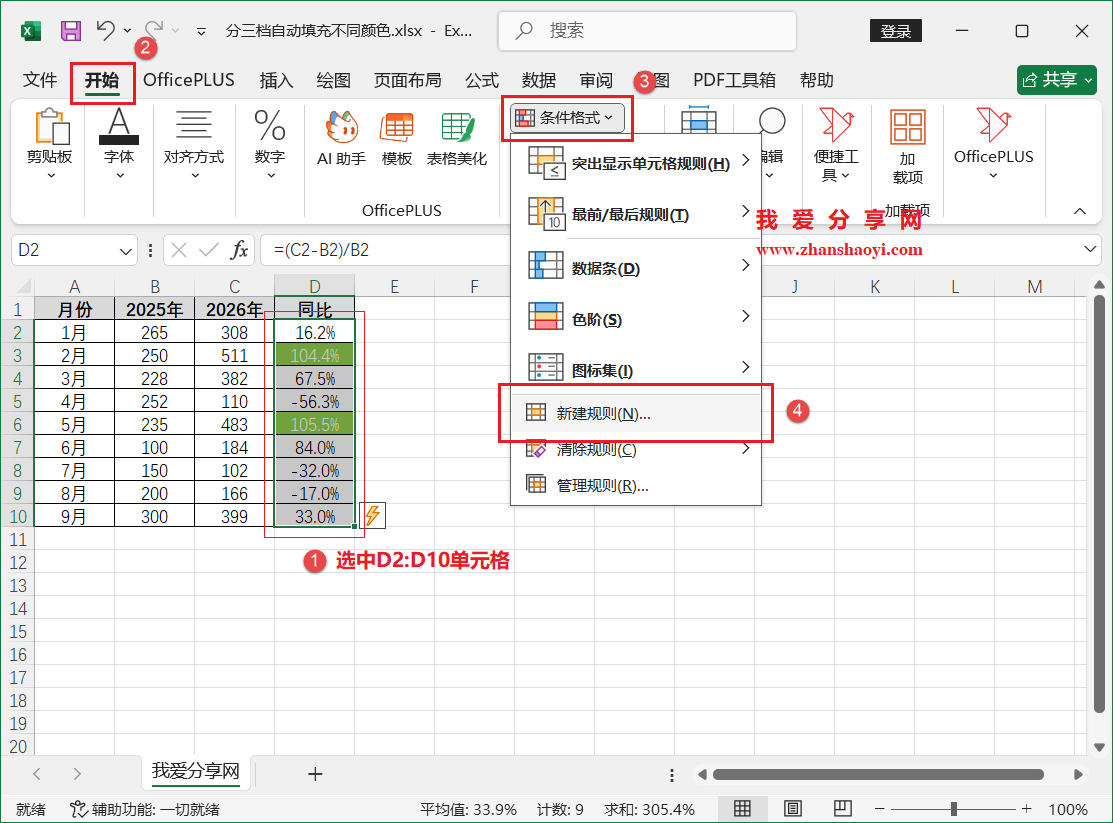
Task: Open the font (字体) group
Action: 119,144
